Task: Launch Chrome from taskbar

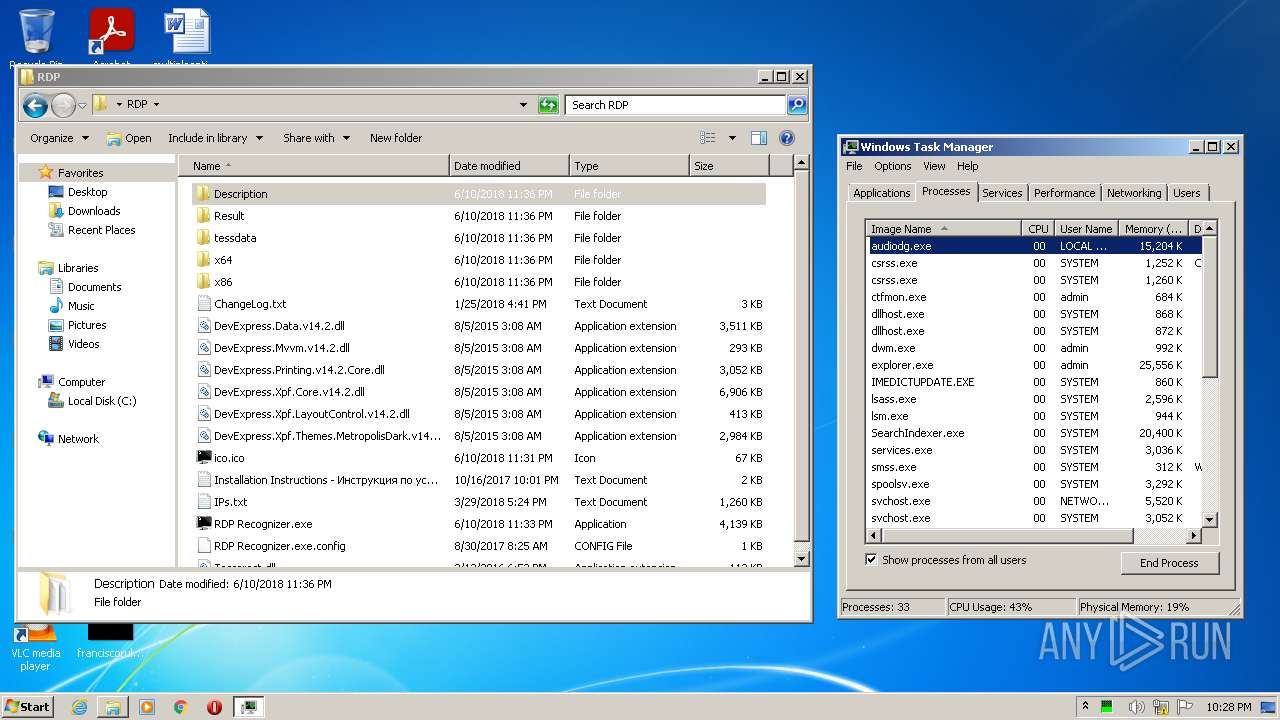Action: [180, 707]
